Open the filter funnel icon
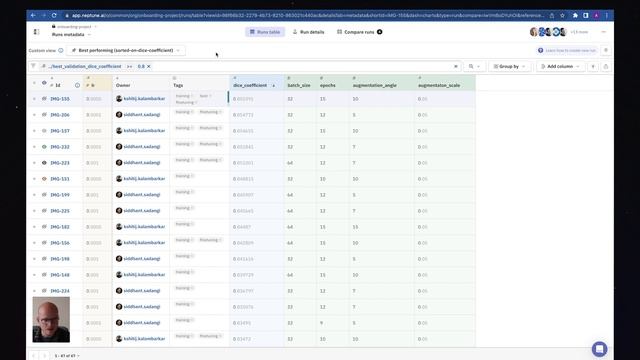This screenshot has height=360, width=640. 33,66
